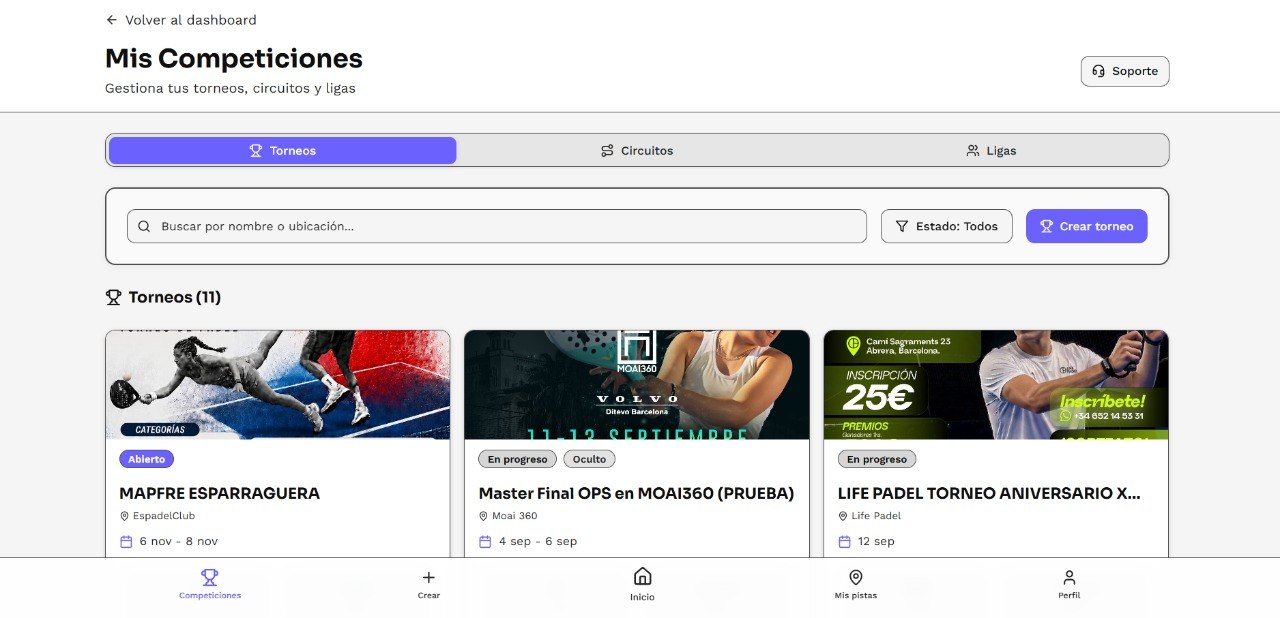Image resolution: width=1280 pixels, height=618 pixels.
Task: Click the back arrow icon beside Volver al dashboard
Action: point(112,20)
